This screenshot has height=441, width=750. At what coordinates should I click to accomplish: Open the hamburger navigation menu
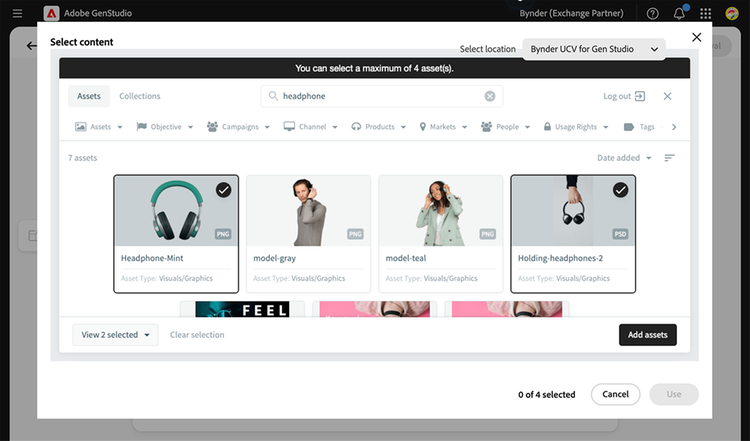pos(17,13)
